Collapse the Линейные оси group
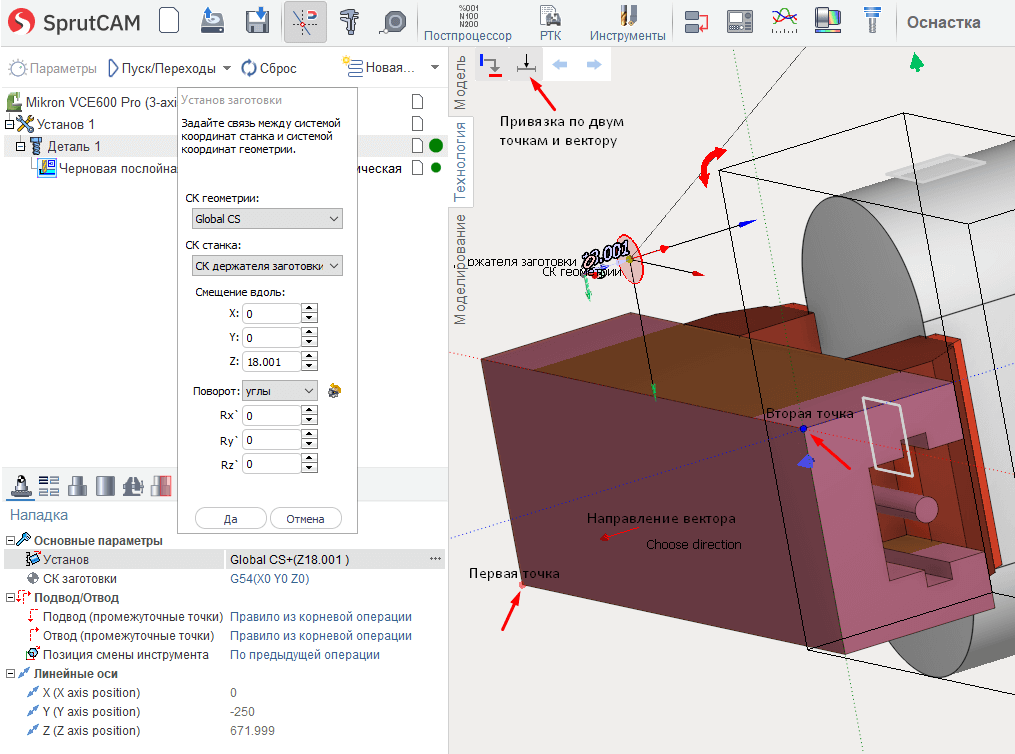The width and height of the screenshot is (1015, 754). point(10,674)
